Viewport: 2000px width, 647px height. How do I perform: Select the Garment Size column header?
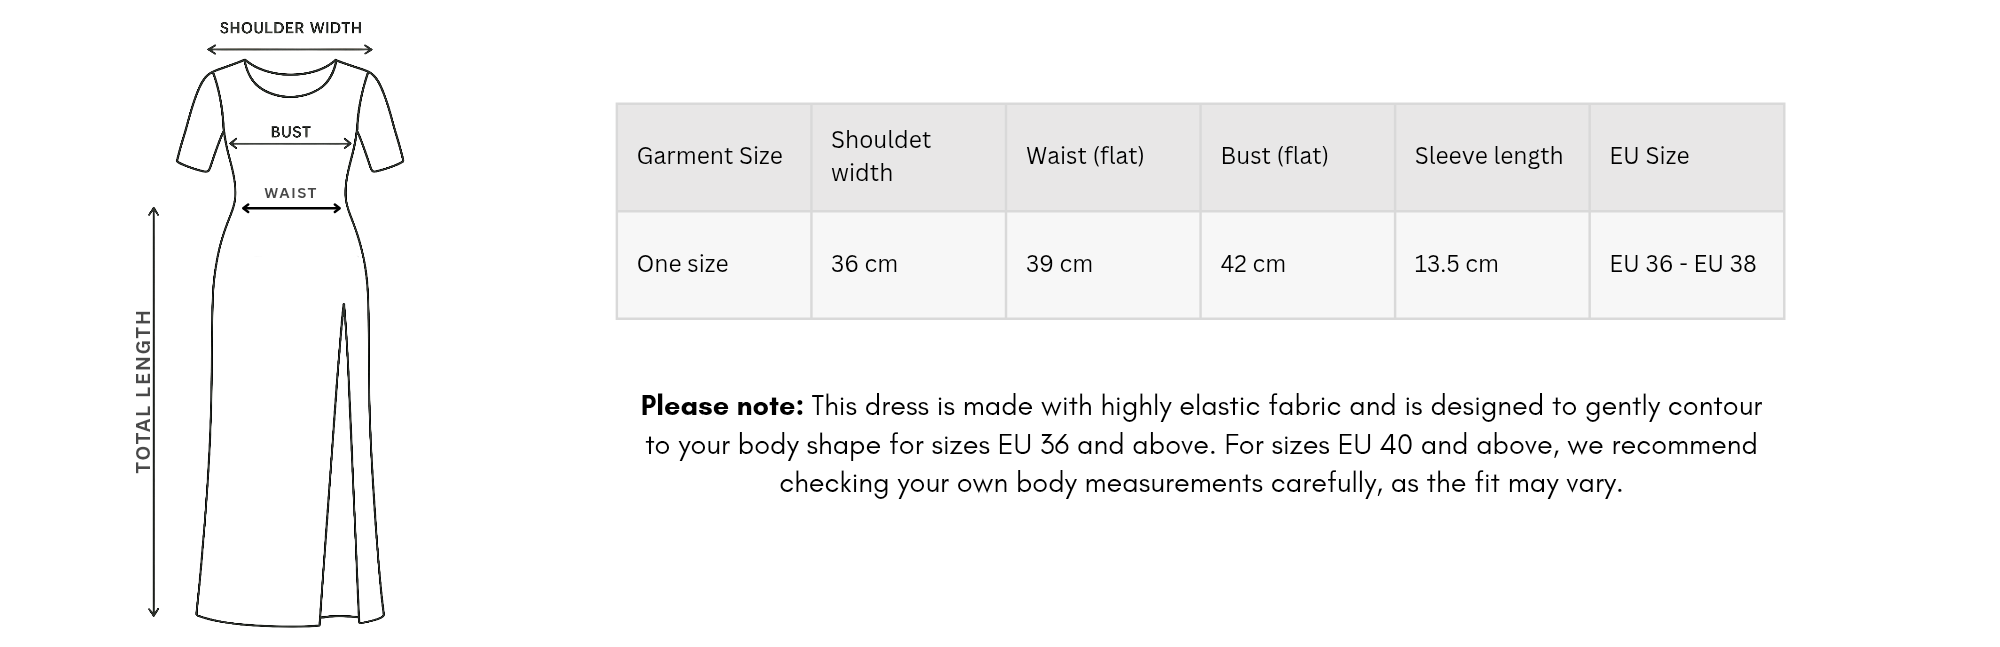[709, 156]
